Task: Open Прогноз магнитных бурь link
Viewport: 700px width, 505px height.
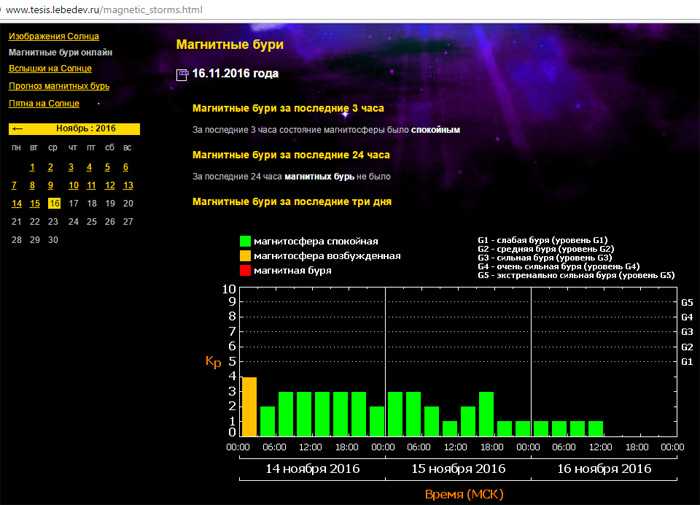Action: click(x=59, y=86)
